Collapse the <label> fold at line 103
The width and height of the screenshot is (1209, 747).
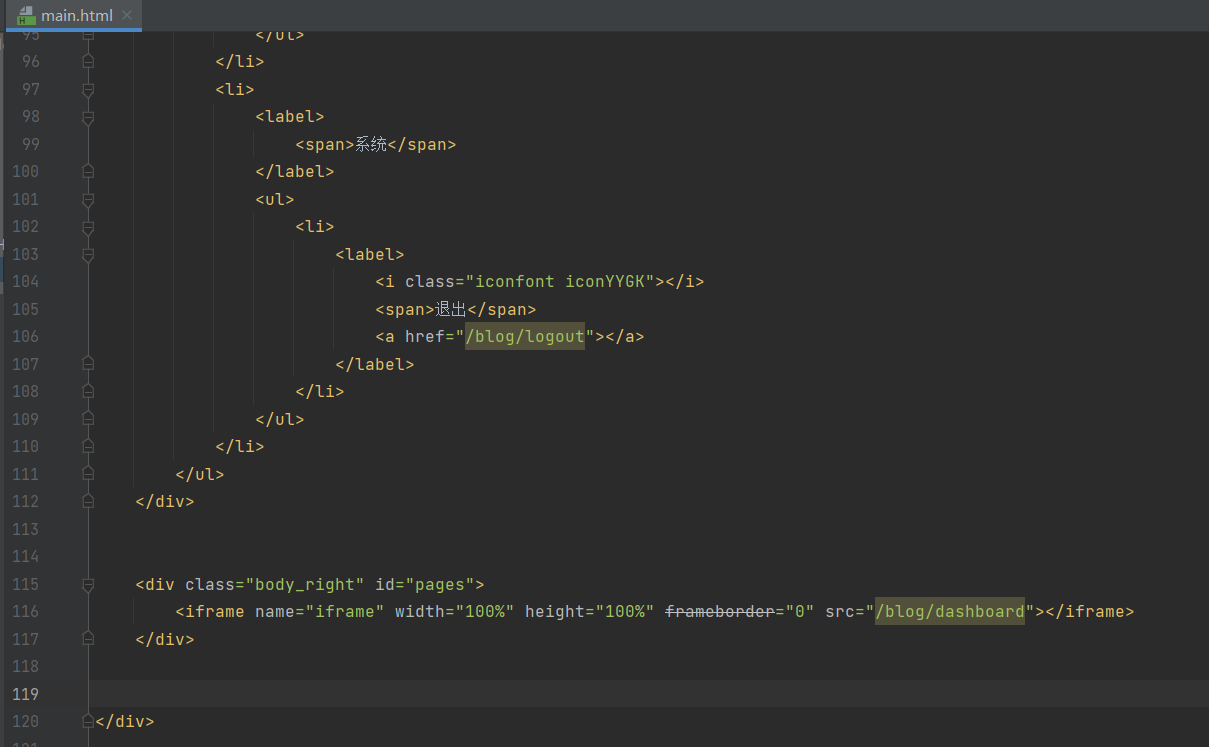[x=88, y=254]
